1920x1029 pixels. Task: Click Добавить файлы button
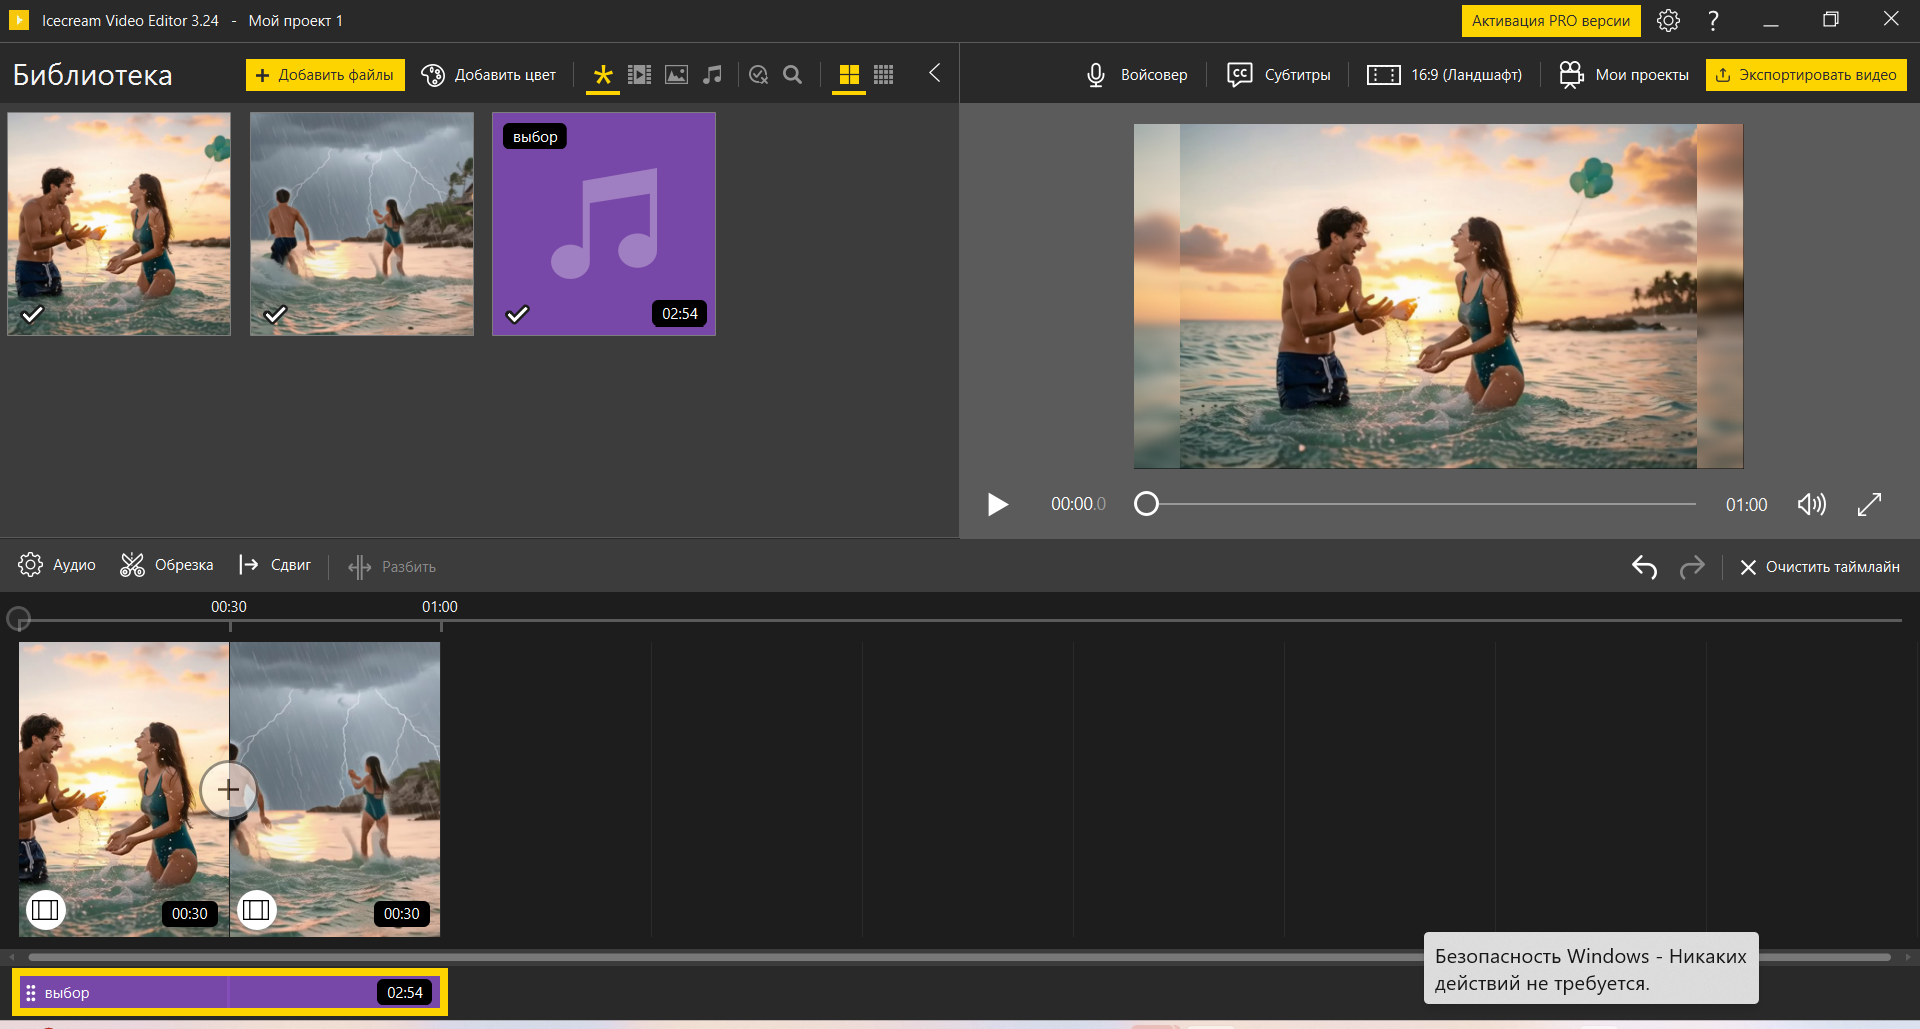[x=325, y=75]
